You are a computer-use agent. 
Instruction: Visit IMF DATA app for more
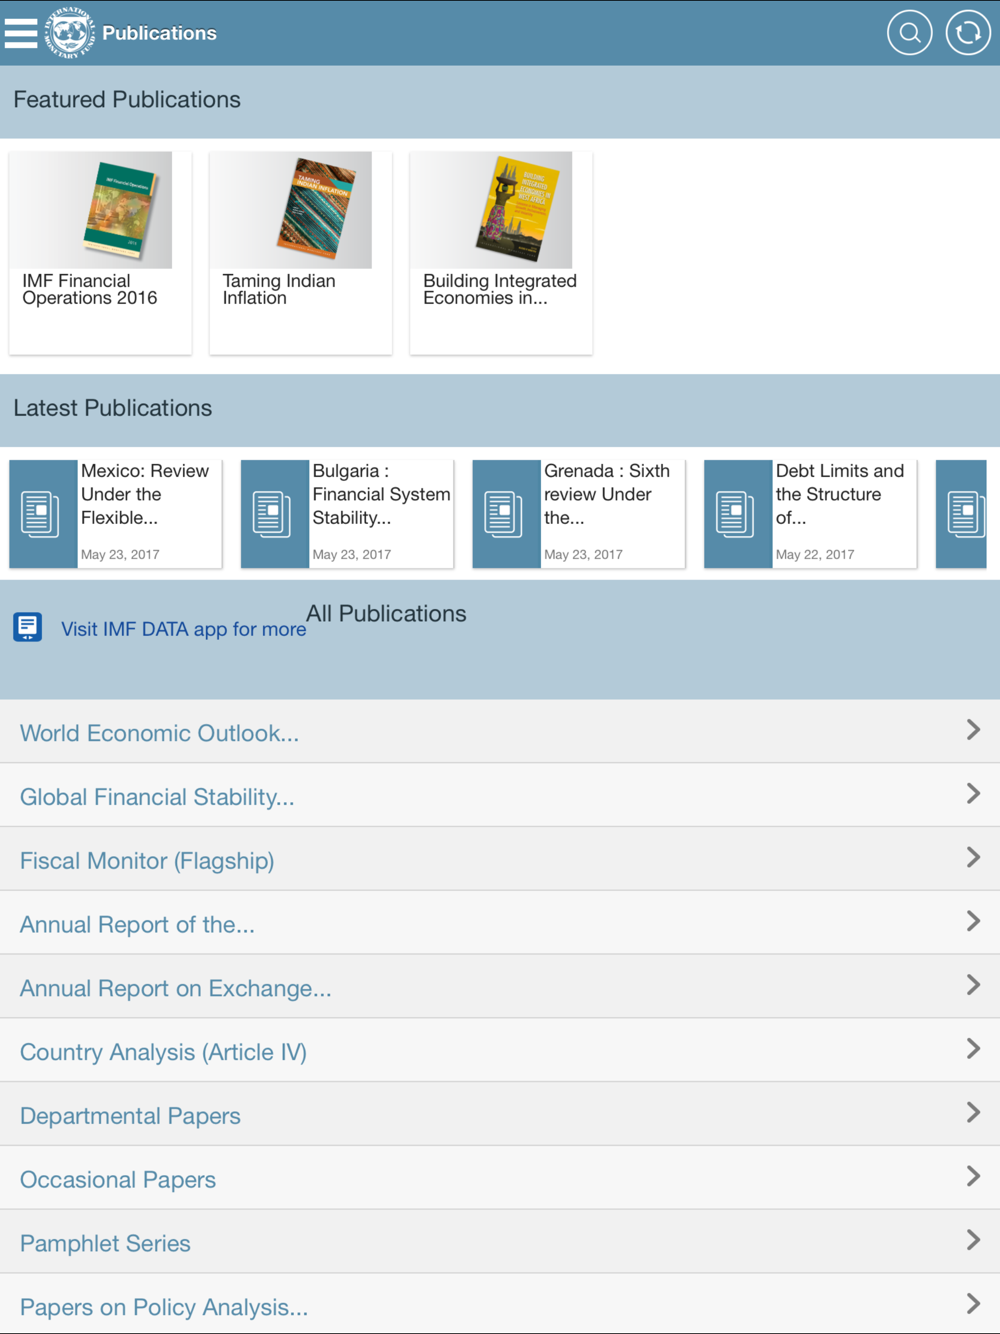184,629
